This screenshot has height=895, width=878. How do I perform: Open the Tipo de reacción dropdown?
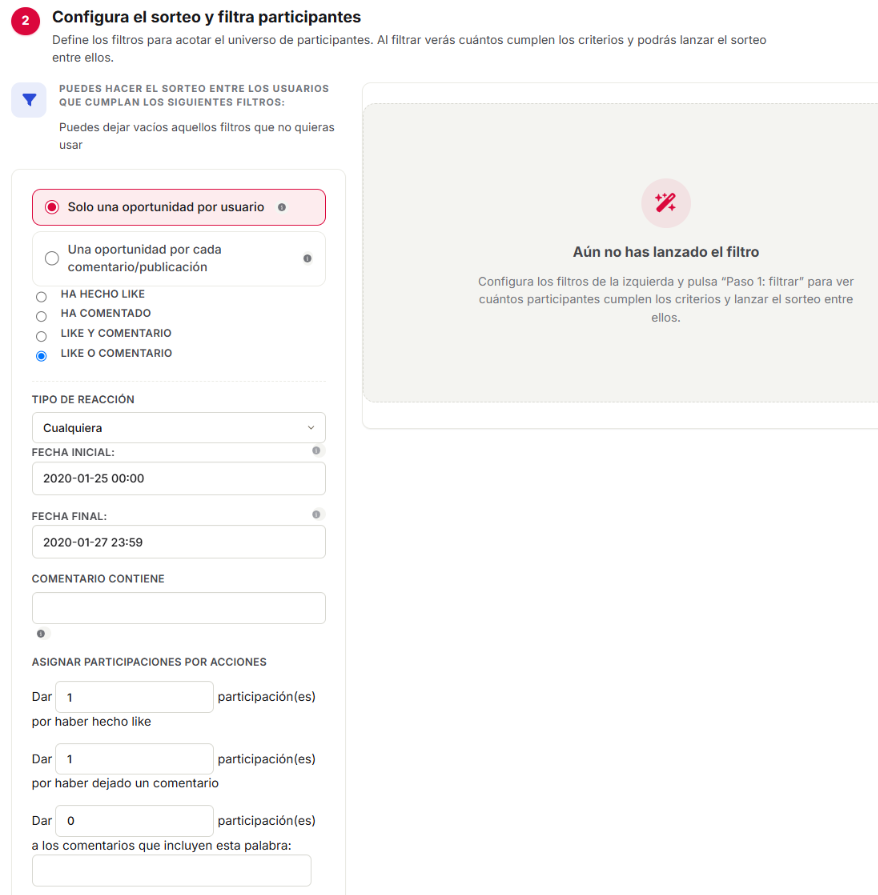[179, 428]
